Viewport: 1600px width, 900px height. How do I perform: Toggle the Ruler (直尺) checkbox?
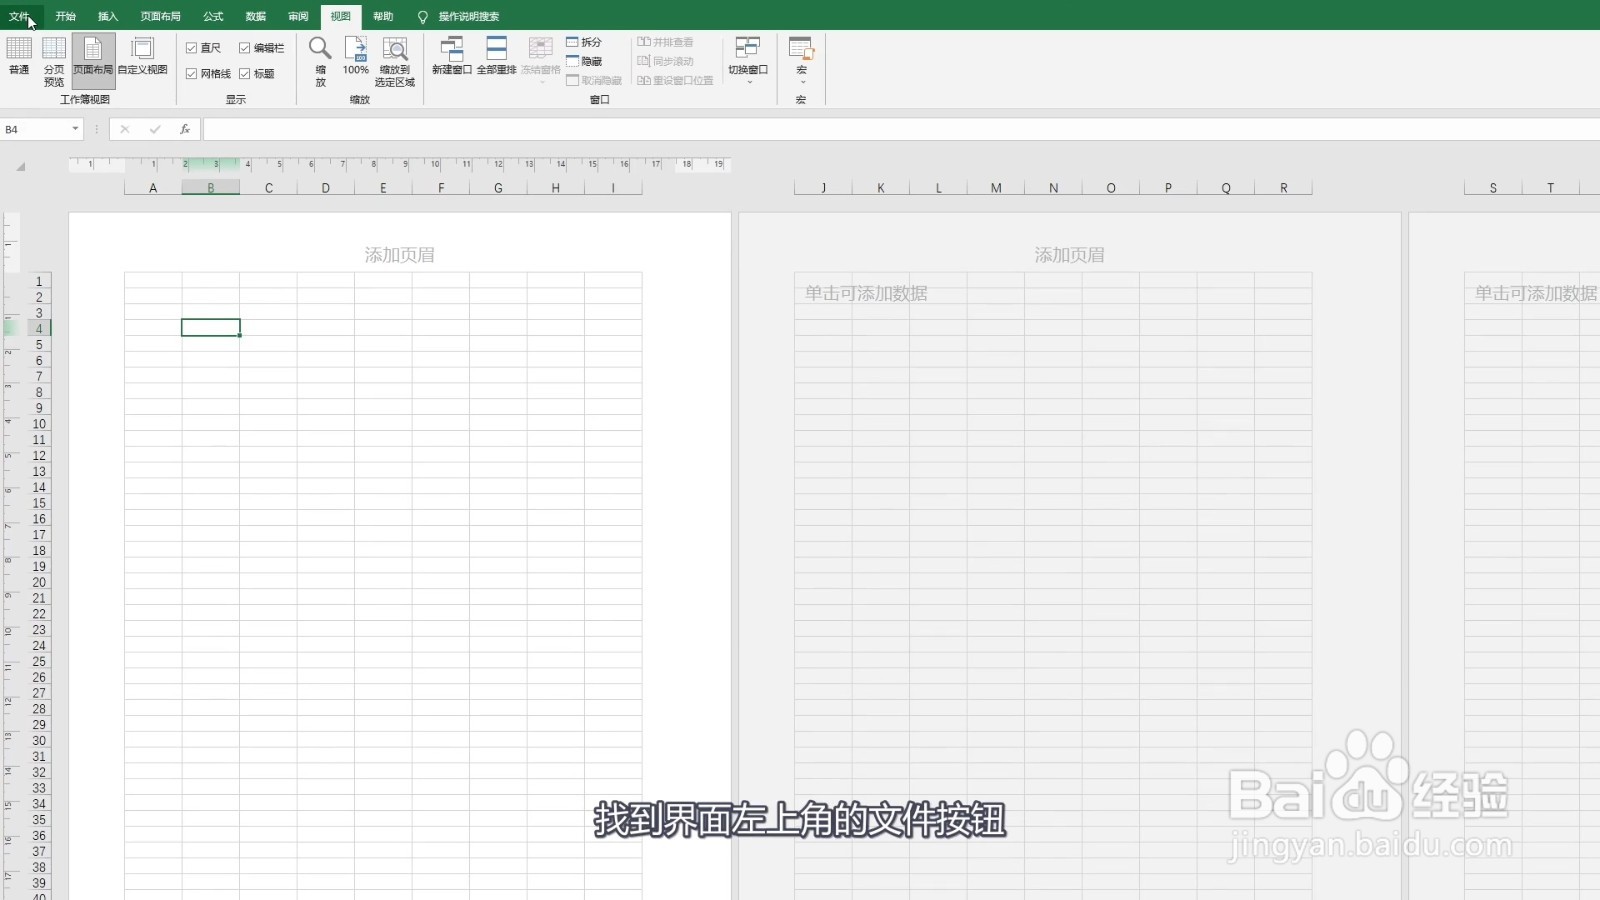click(x=203, y=48)
